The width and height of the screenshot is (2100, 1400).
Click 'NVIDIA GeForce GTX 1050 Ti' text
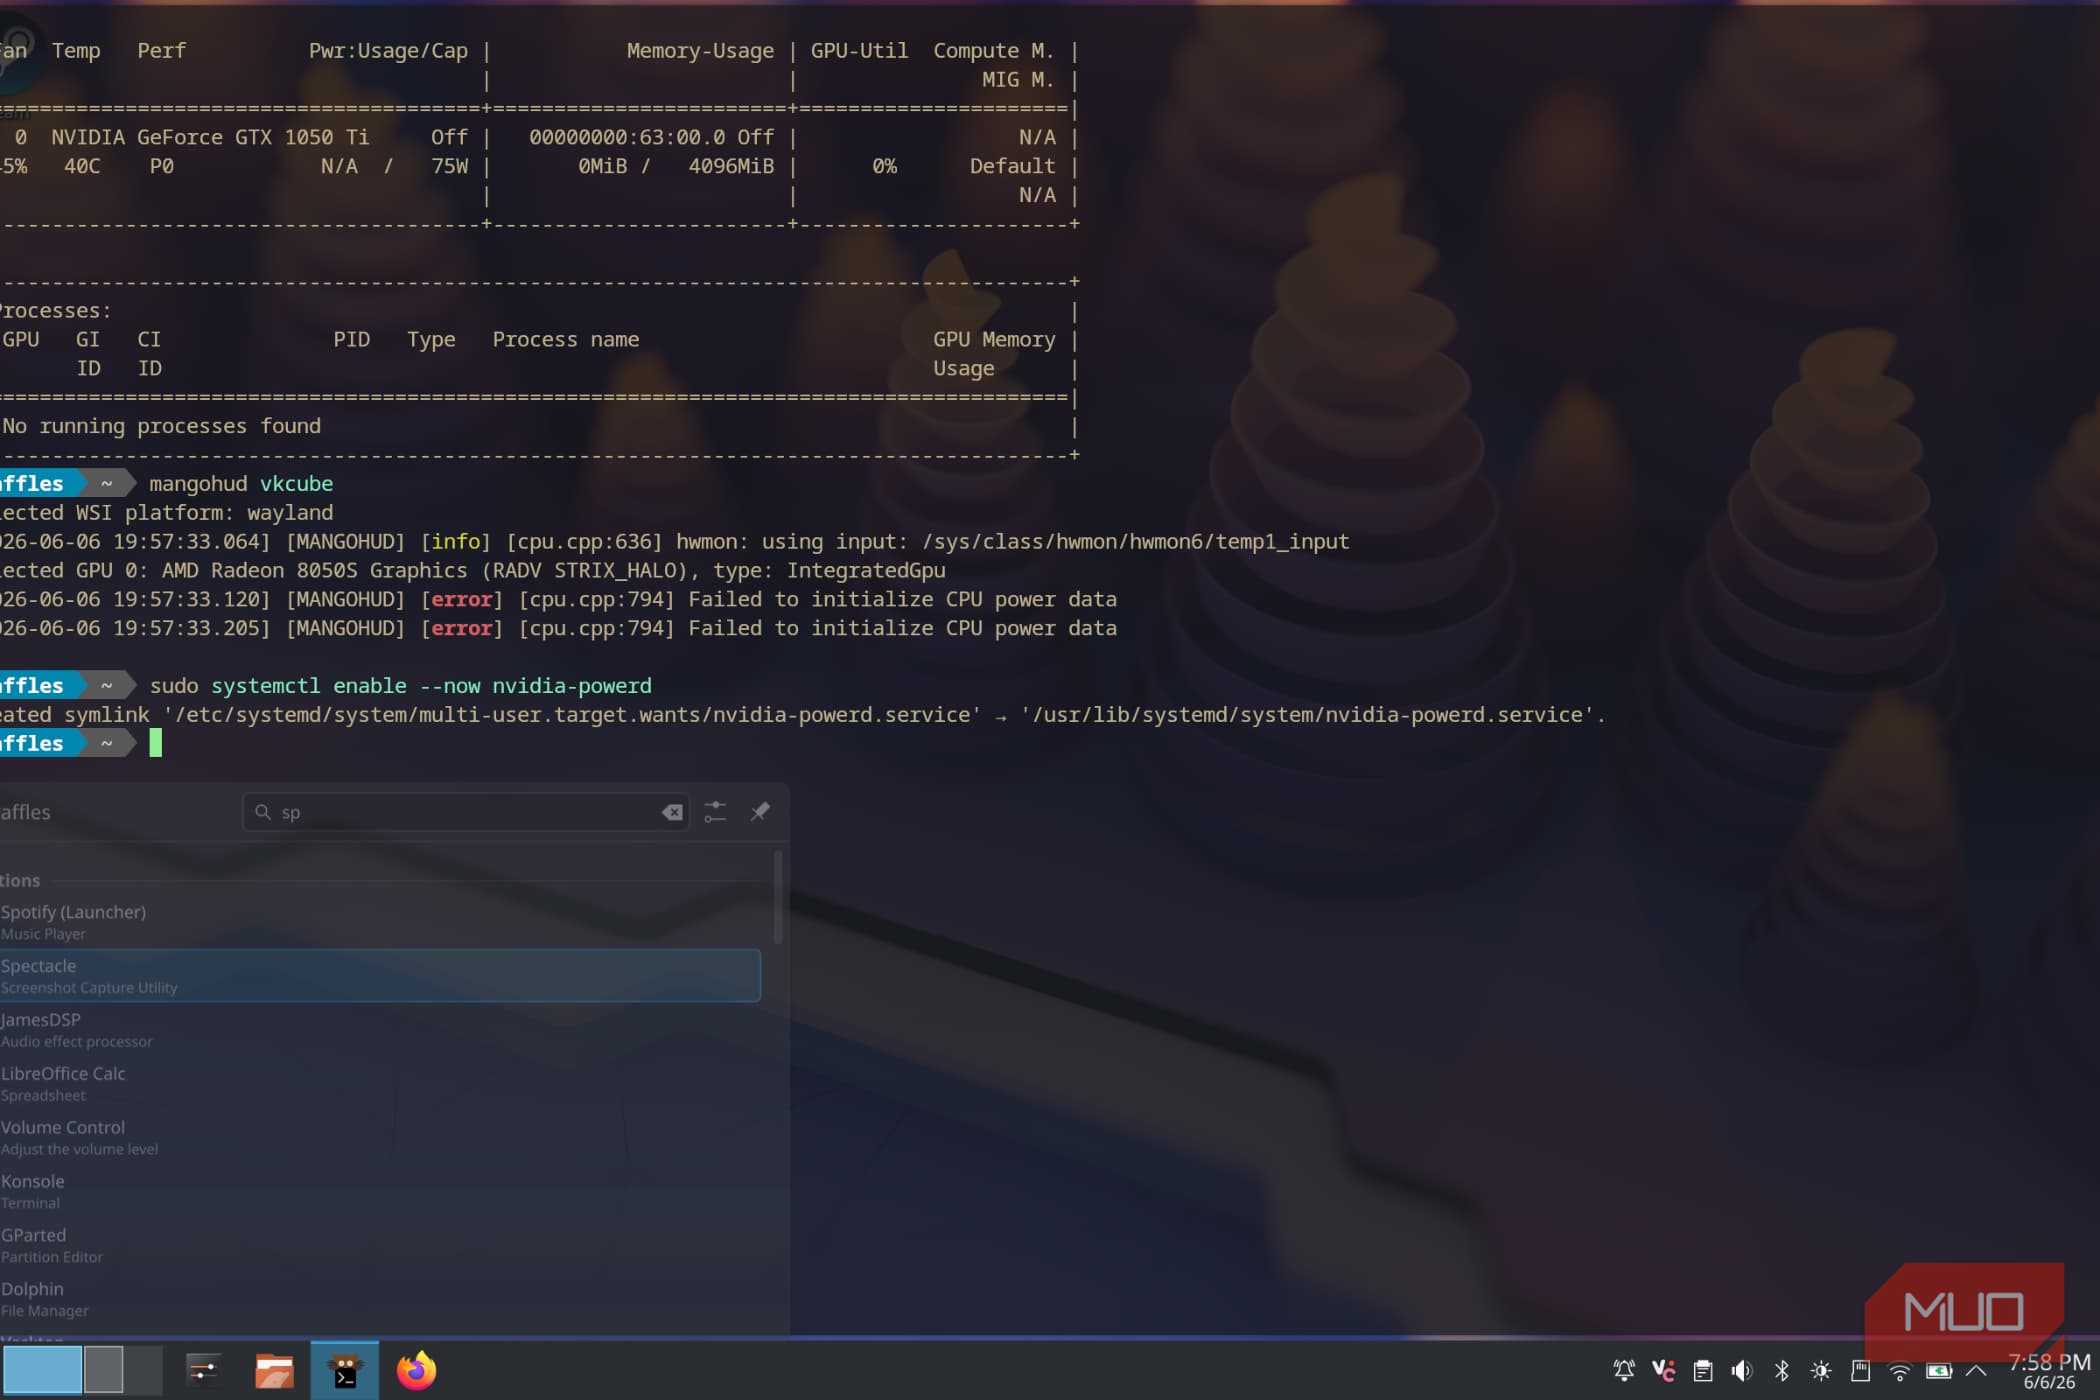click(x=210, y=137)
